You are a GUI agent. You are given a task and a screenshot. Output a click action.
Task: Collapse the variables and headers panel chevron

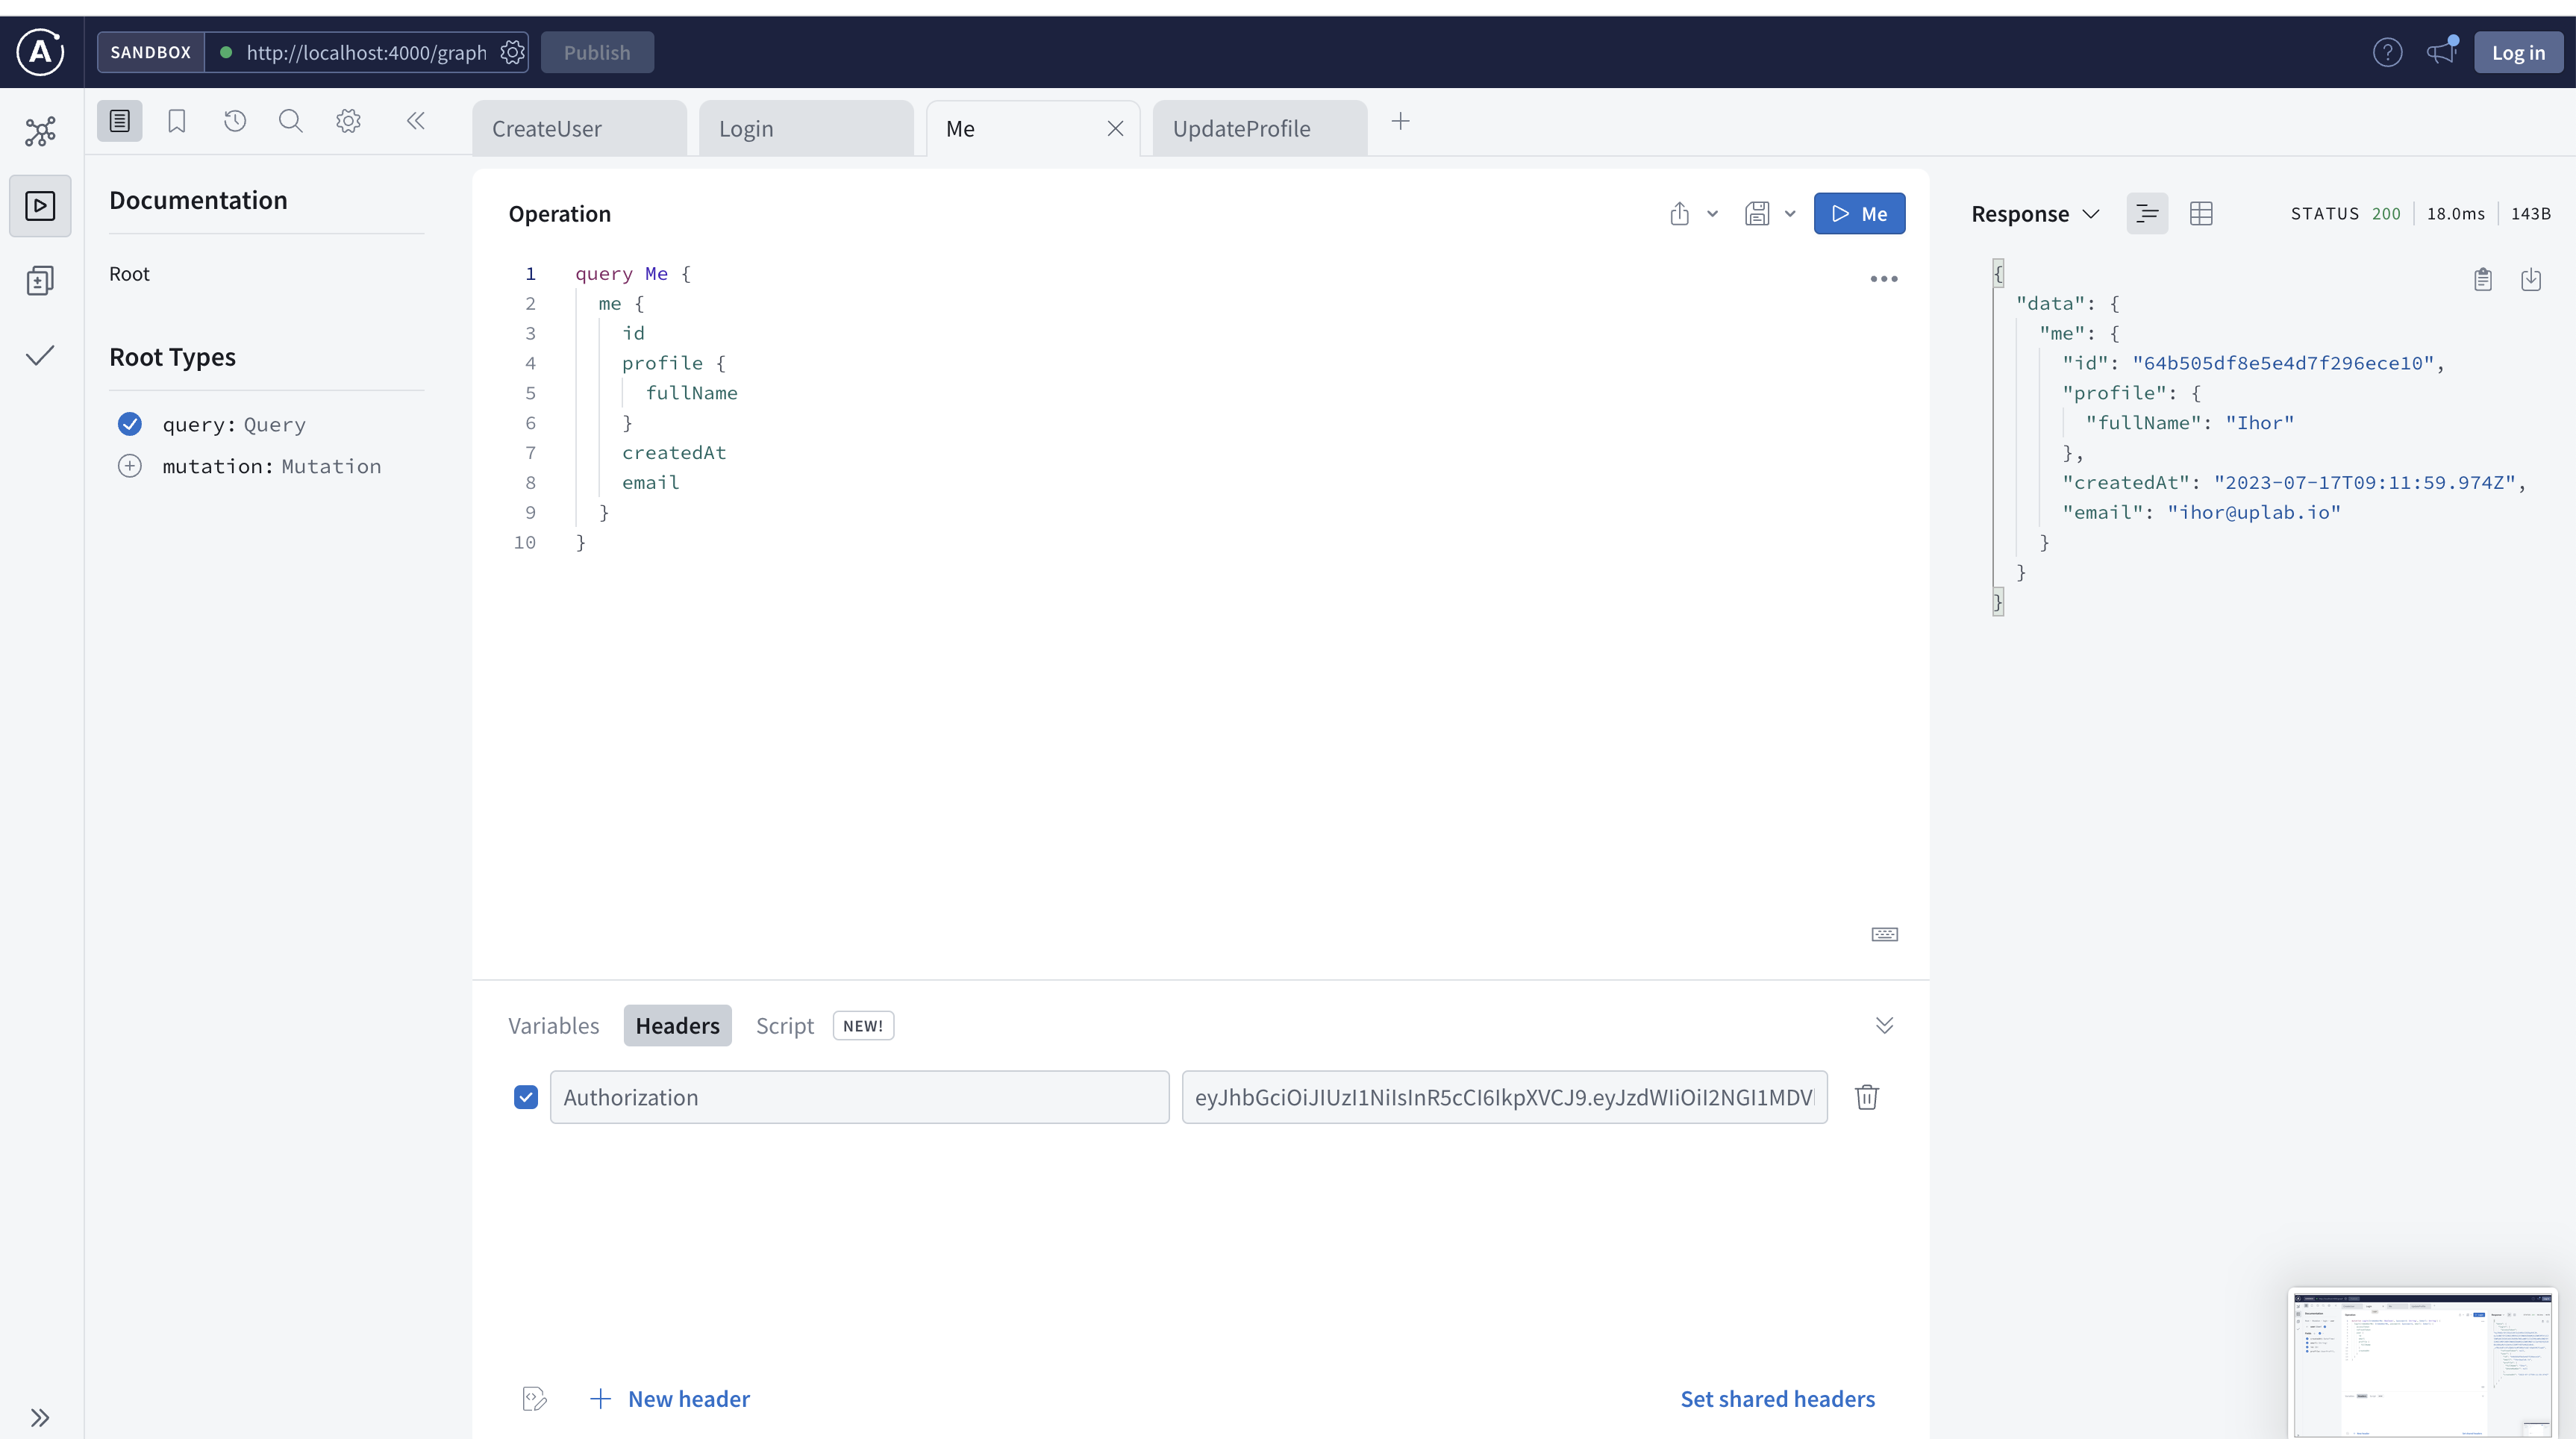coord(1884,1025)
